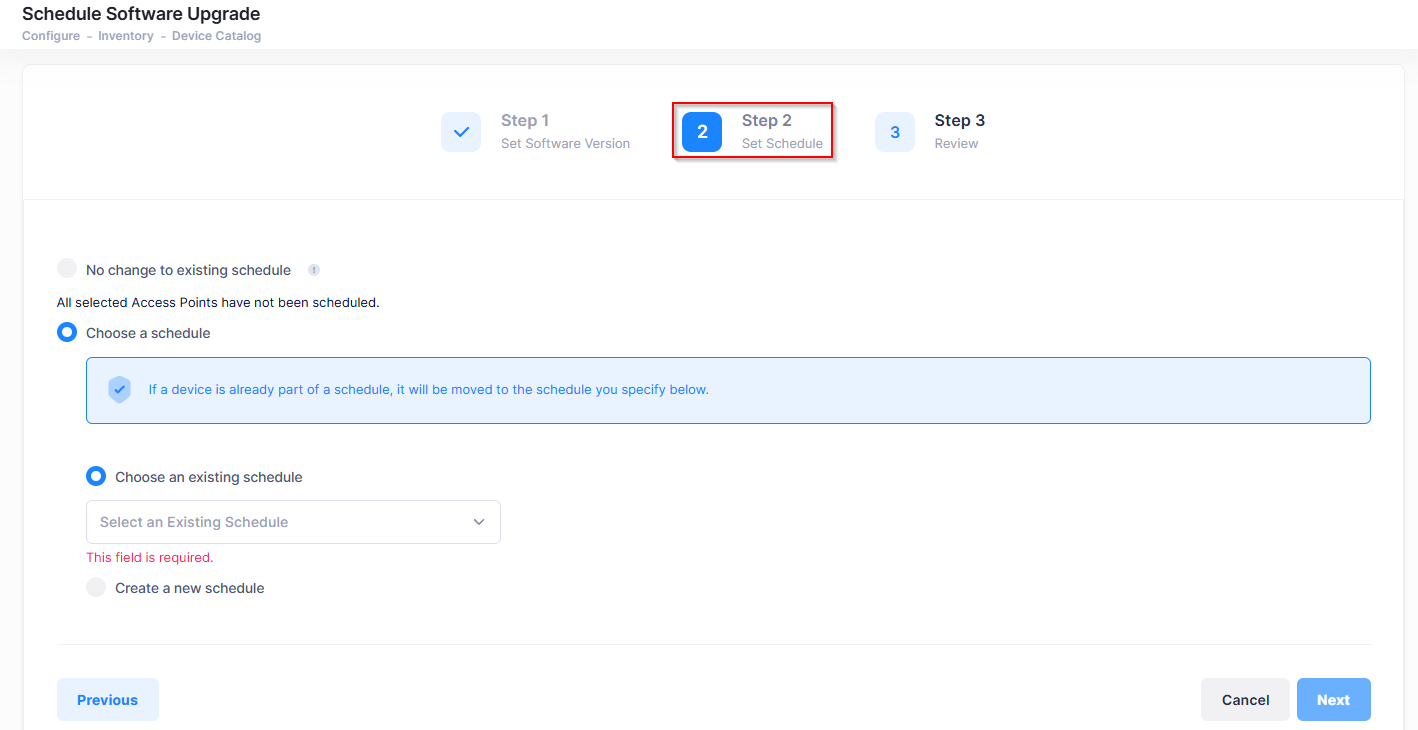Click the blue number 2 step icon
Screen dimensions: 1418x730
(702, 132)
